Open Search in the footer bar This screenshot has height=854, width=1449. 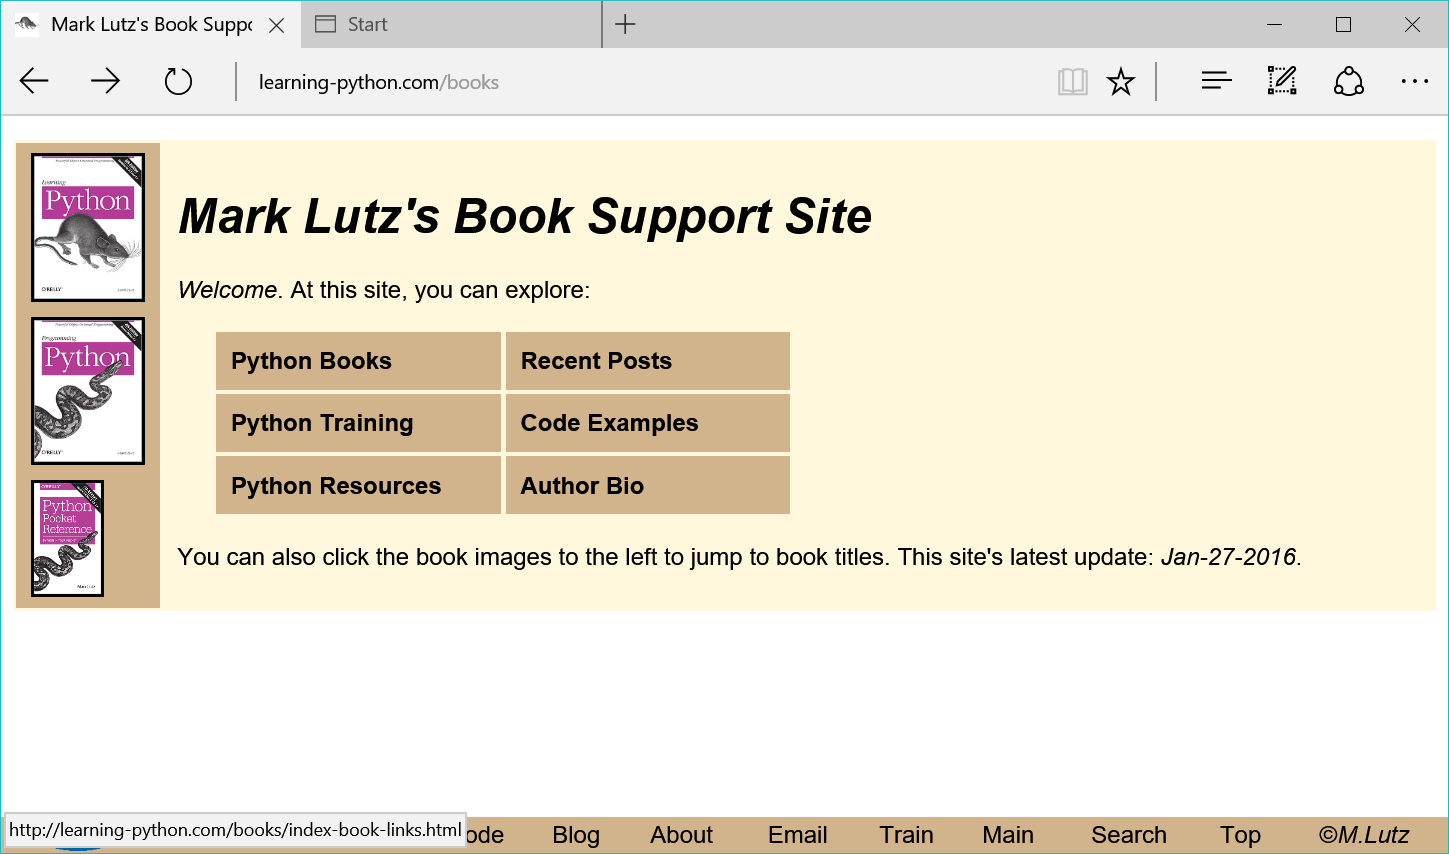pyautogui.click(x=1129, y=835)
